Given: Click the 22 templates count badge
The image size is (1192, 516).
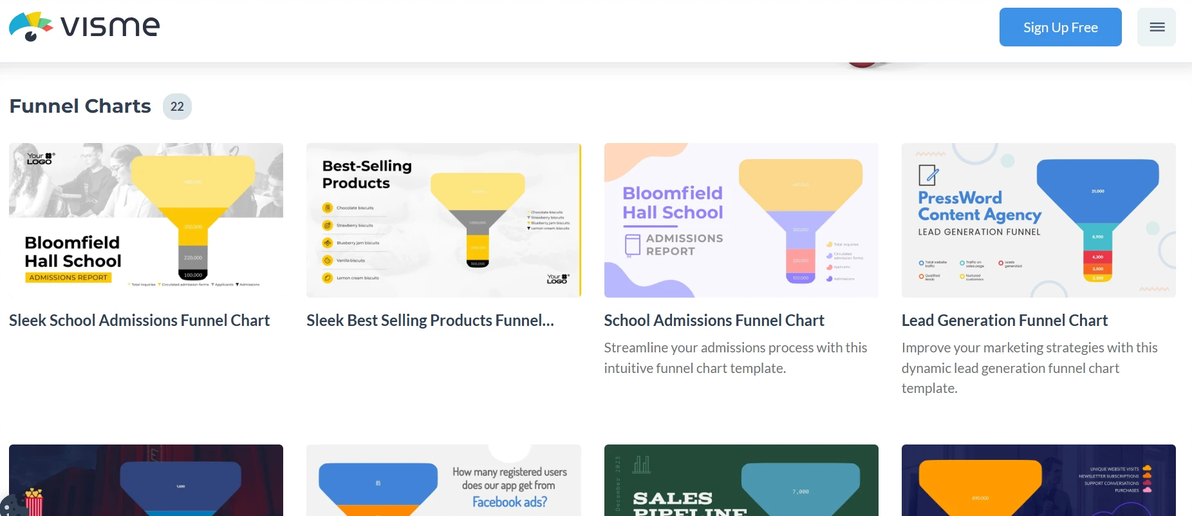Looking at the screenshot, I should (x=177, y=106).
